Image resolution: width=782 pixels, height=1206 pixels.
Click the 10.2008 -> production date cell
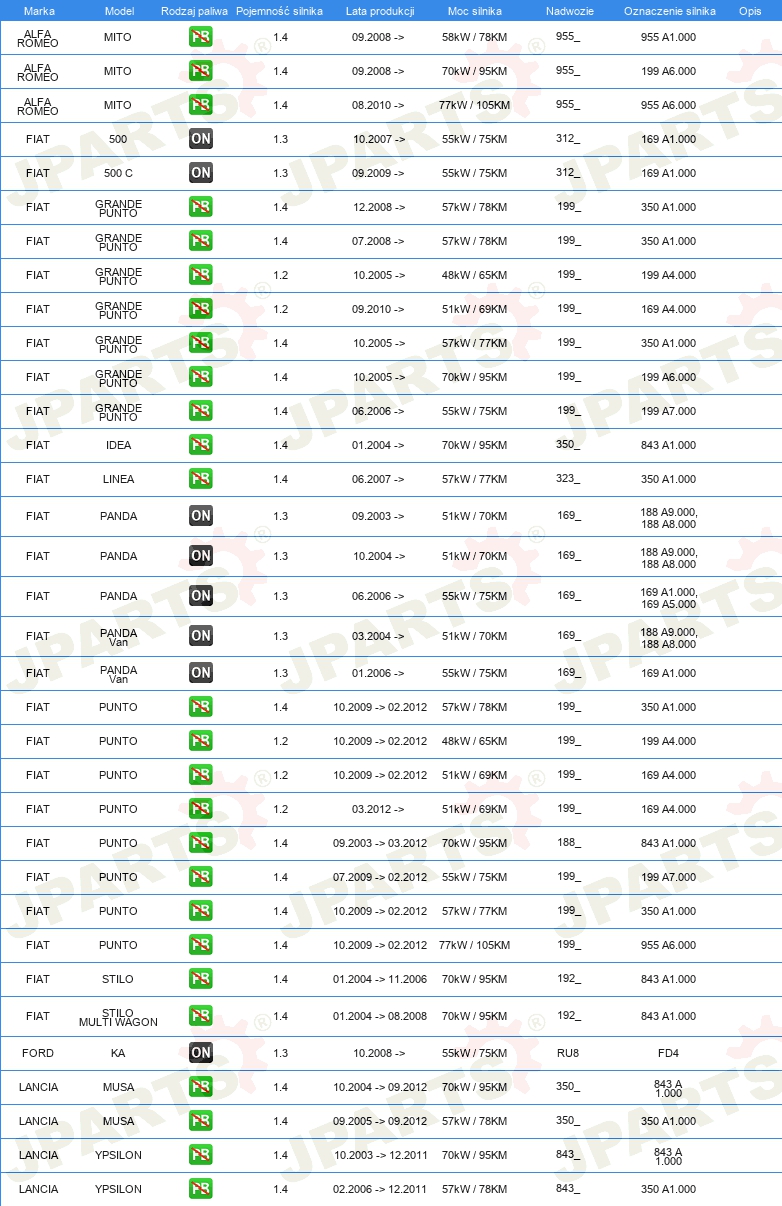379,1053
